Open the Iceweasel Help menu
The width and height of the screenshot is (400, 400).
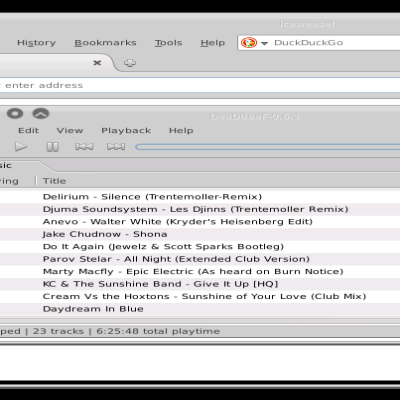pos(213,43)
